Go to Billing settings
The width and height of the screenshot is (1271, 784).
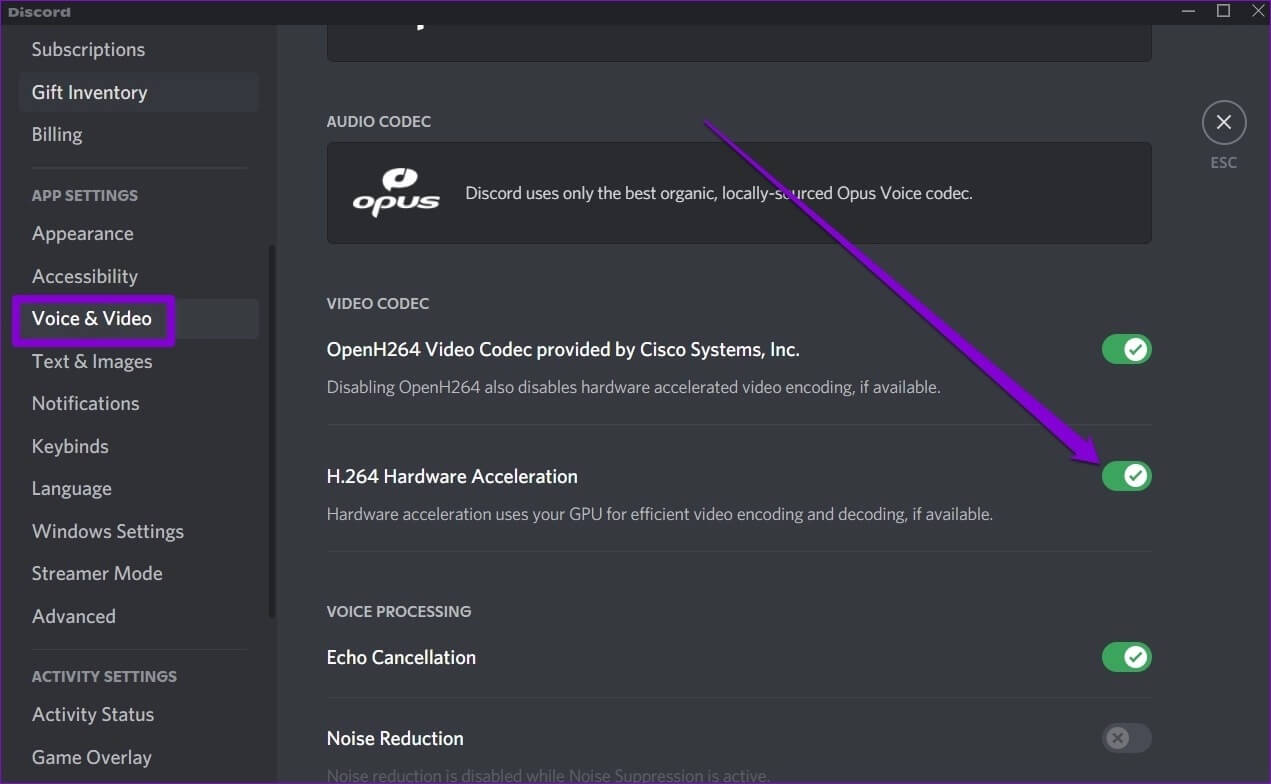click(138, 134)
